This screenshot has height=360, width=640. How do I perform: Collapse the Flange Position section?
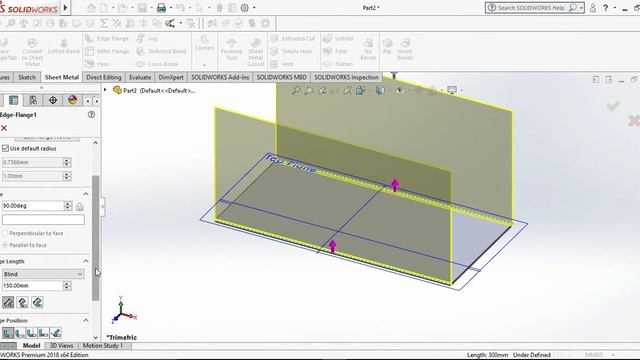[x=86, y=320]
